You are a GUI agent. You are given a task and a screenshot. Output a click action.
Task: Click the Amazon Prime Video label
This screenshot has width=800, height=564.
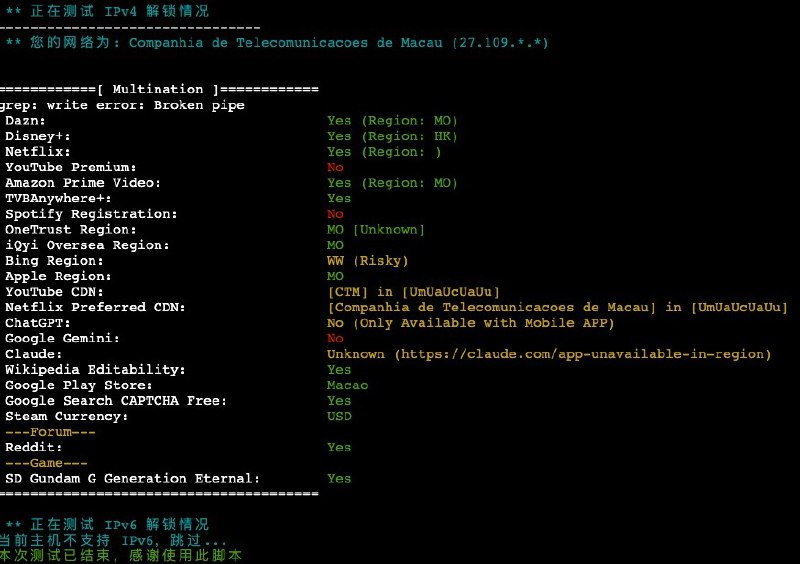point(83,183)
